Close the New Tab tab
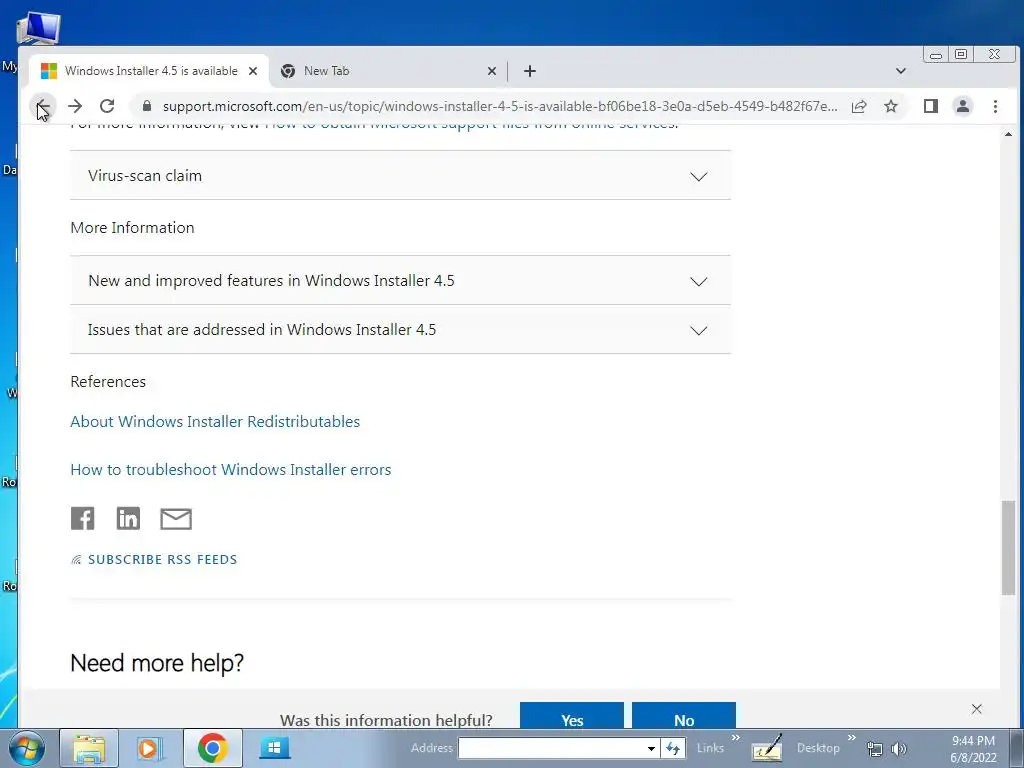The width and height of the screenshot is (1024, 768). coord(492,71)
